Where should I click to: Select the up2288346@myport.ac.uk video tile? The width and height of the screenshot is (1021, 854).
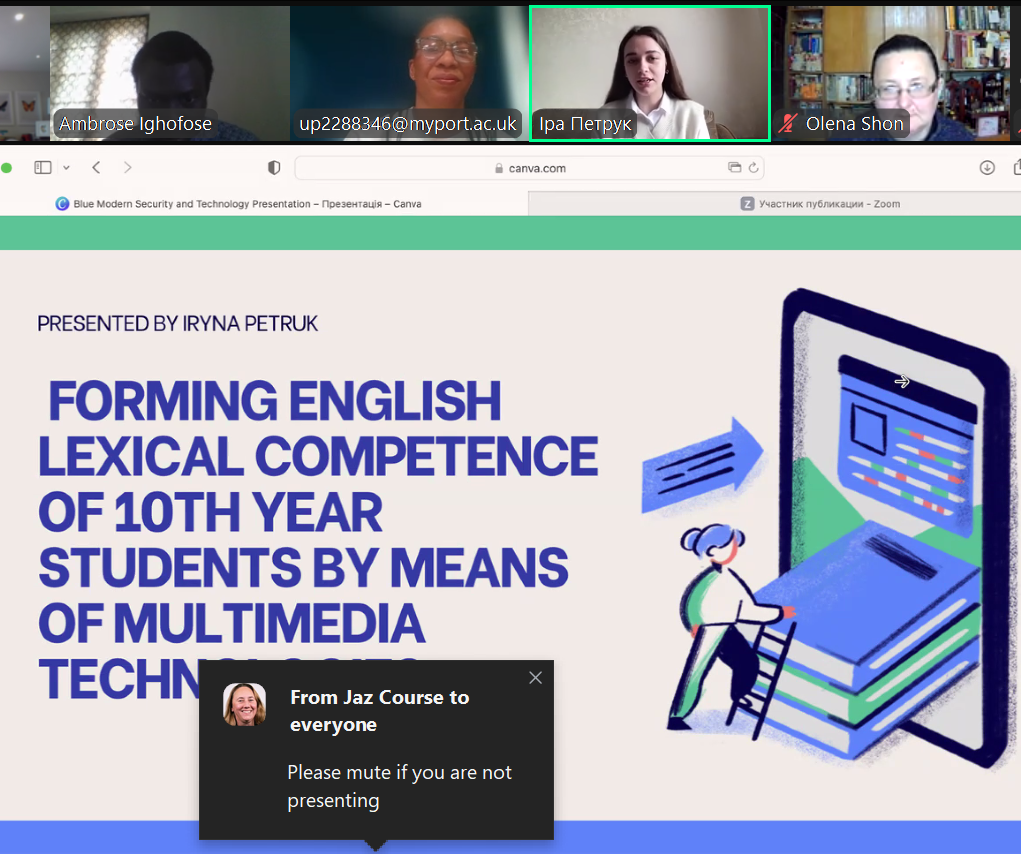pos(408,70)
